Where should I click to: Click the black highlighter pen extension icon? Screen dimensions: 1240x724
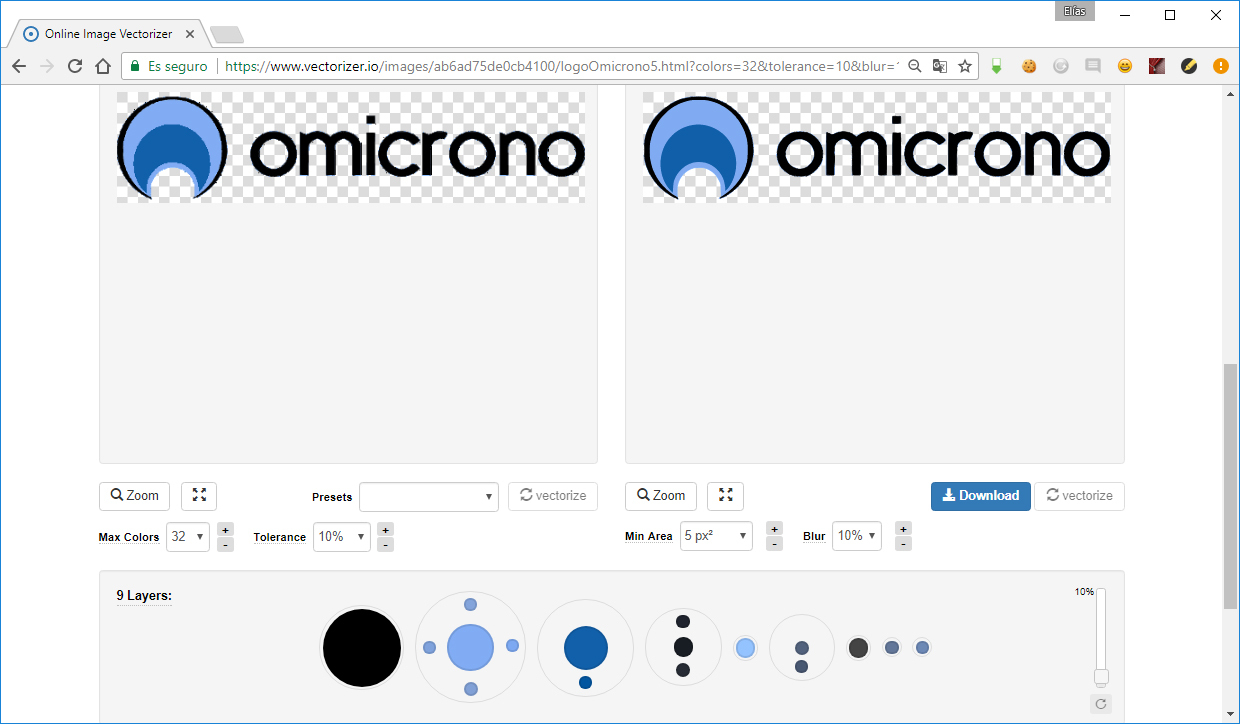(x=1189, y=66)
